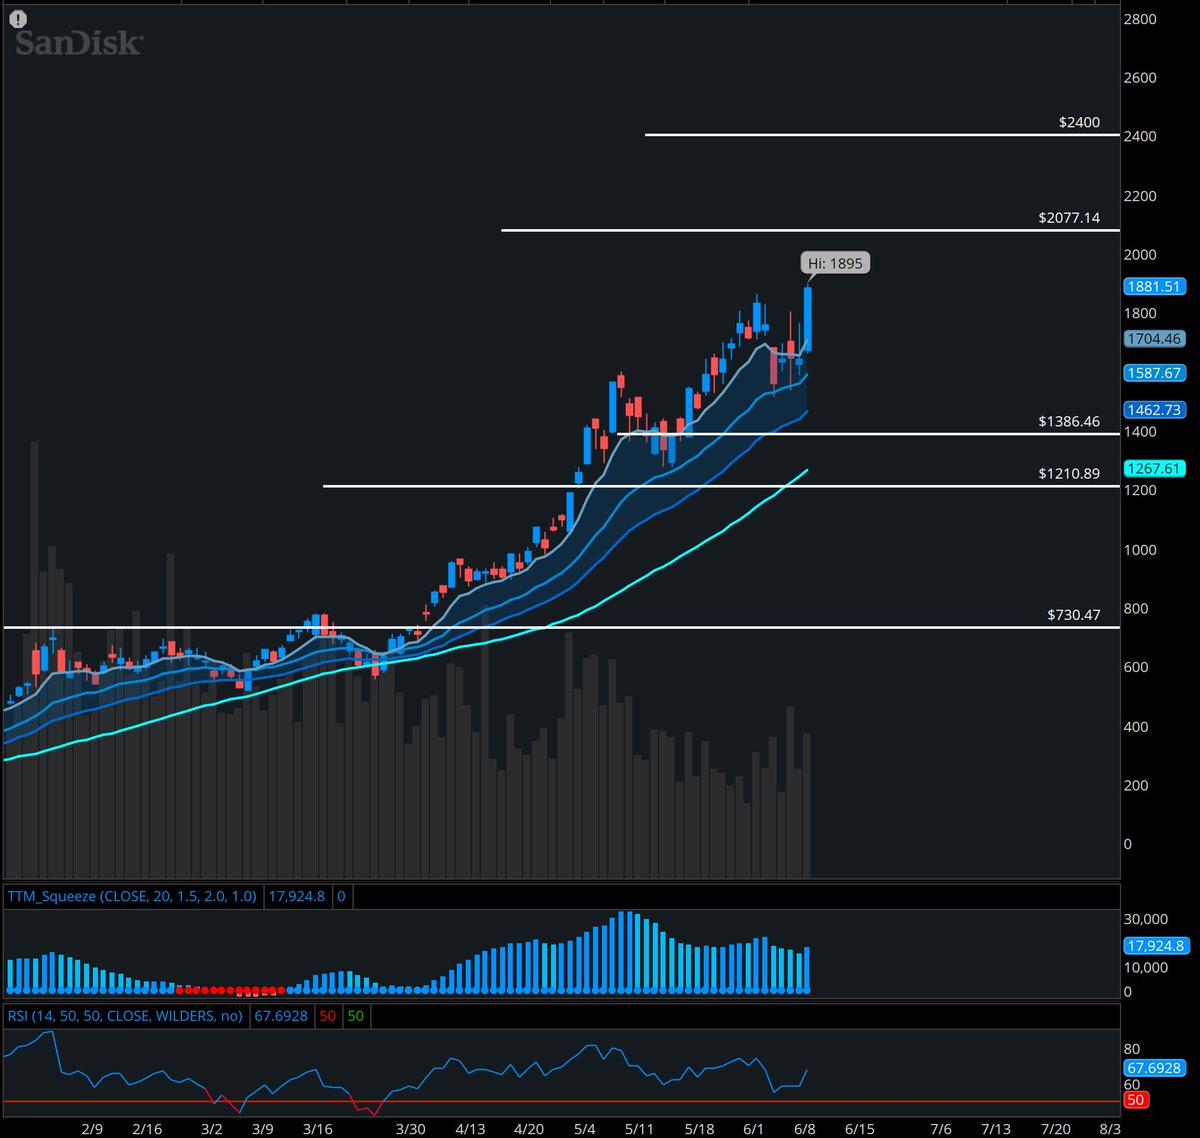Click the 6/8 date on the time axis

(x=806, y=1128)
